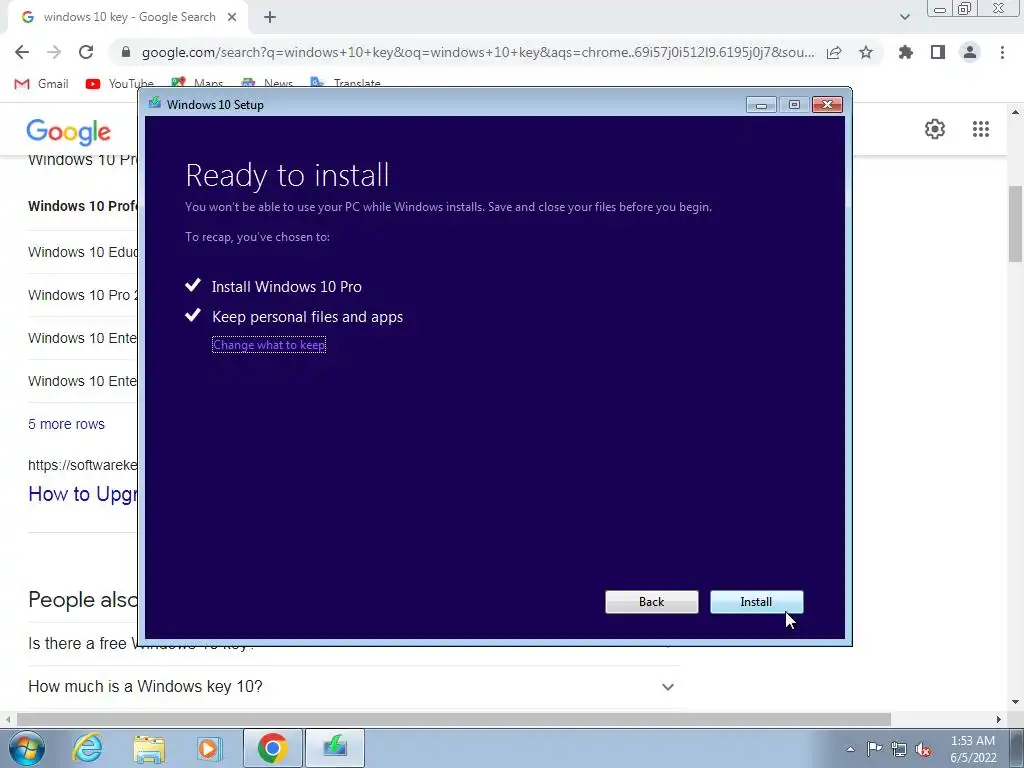1024x768 pixels.
Task: Switch to Chrome in the taskbar
Action: pos(272,748)
